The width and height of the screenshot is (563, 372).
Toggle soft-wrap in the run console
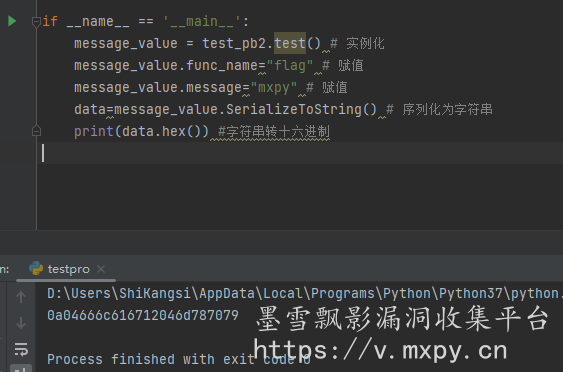[x=21, y=349]
